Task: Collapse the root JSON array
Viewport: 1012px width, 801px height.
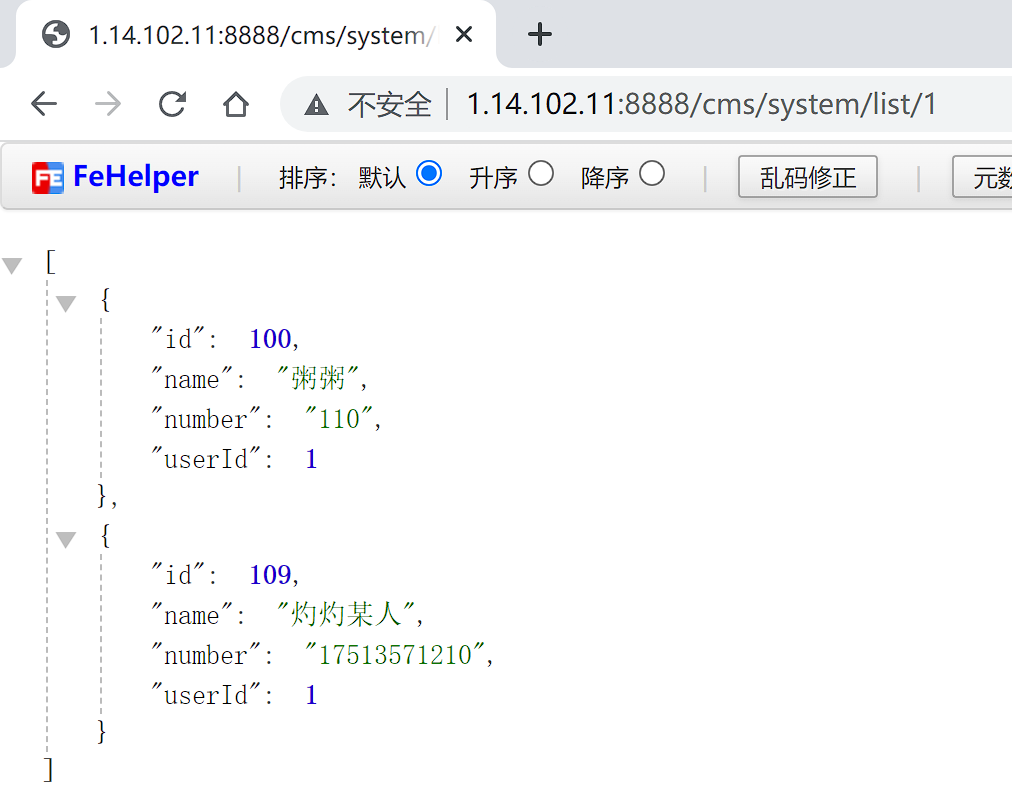Action: point(12,266)
